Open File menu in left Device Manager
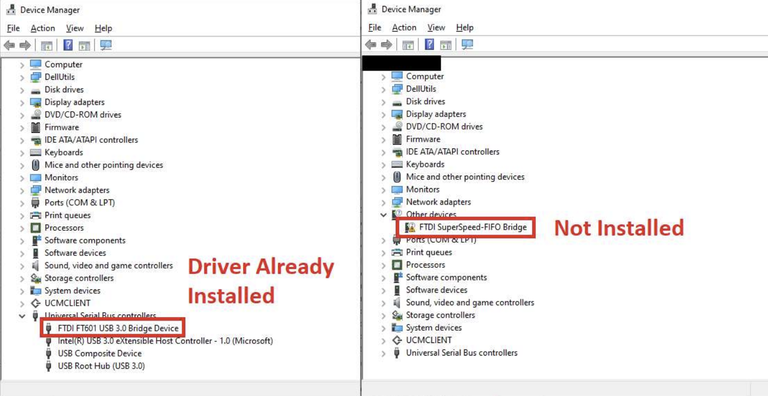The height and width of the screenshot is (396, 768). [x=13, y=28]
